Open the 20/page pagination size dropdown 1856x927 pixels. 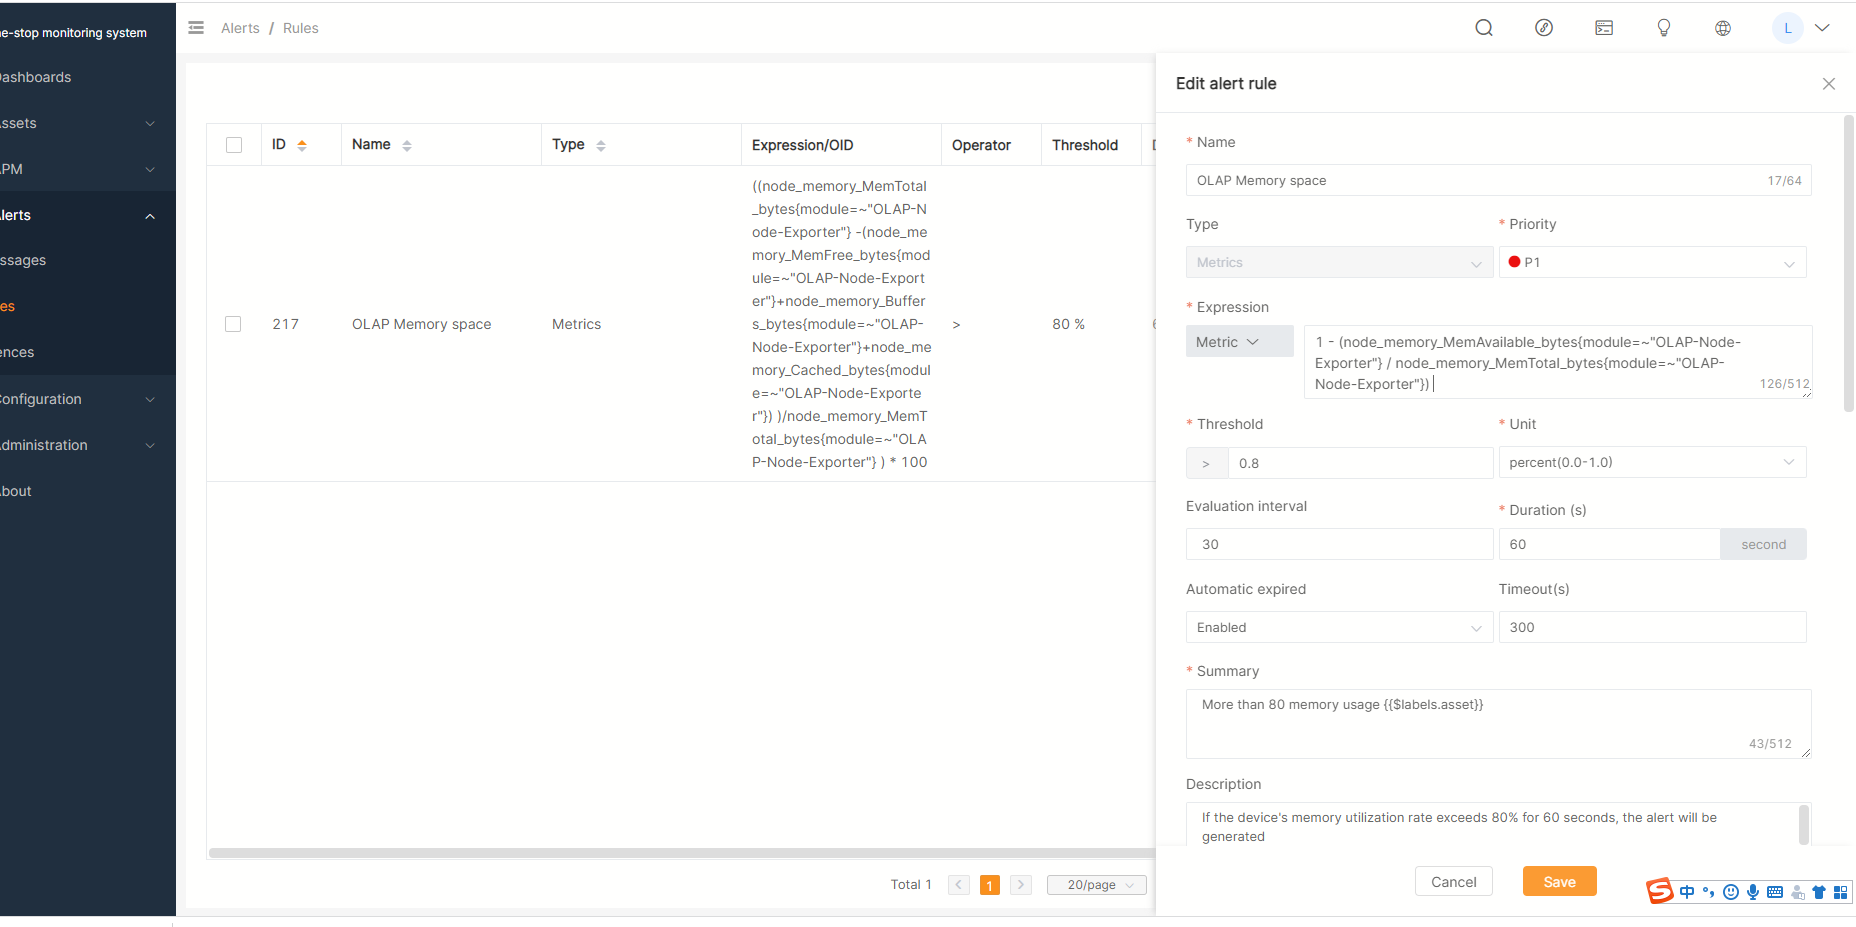pos(1097,885)
